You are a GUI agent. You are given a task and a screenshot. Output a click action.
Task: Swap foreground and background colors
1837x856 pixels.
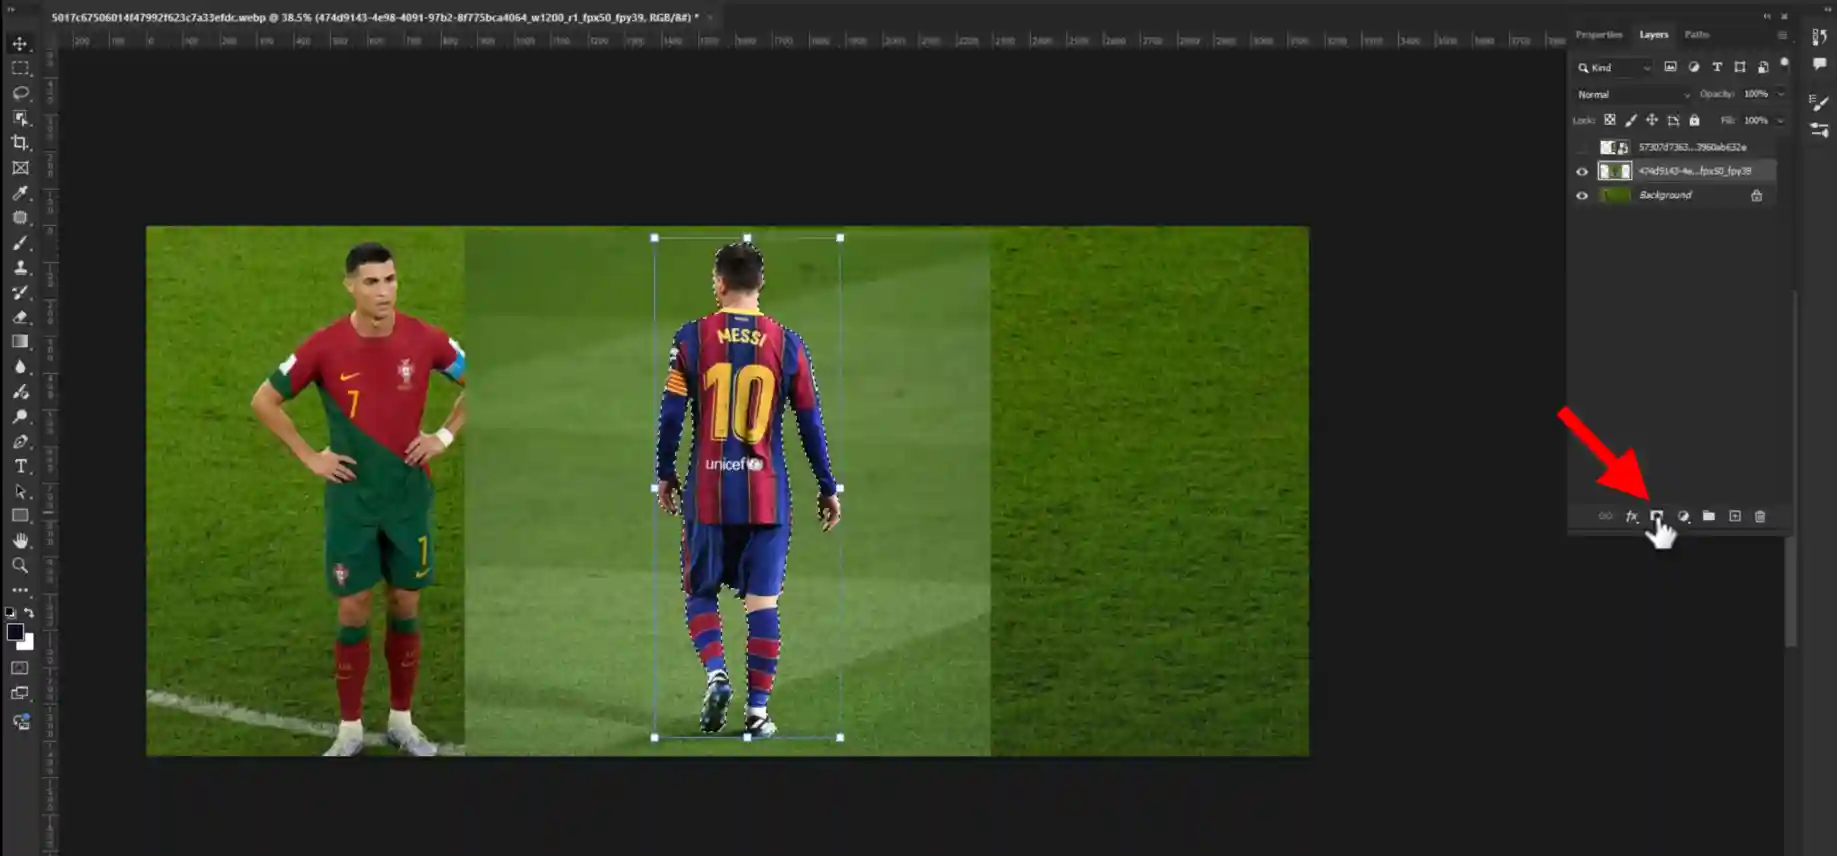[29, 612]
